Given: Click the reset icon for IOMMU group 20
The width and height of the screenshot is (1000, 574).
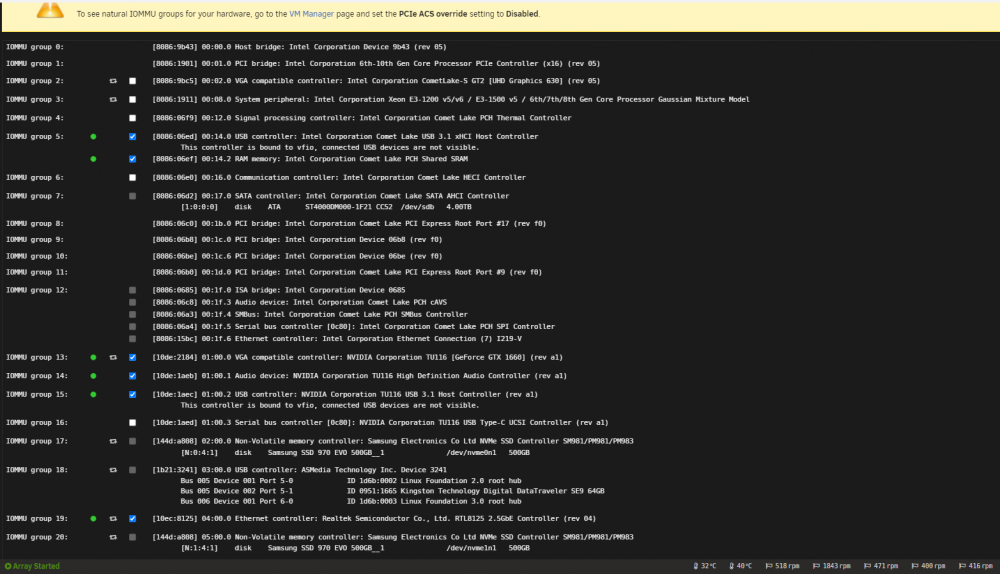Looking at the screenshot, I should coord(113,538).
